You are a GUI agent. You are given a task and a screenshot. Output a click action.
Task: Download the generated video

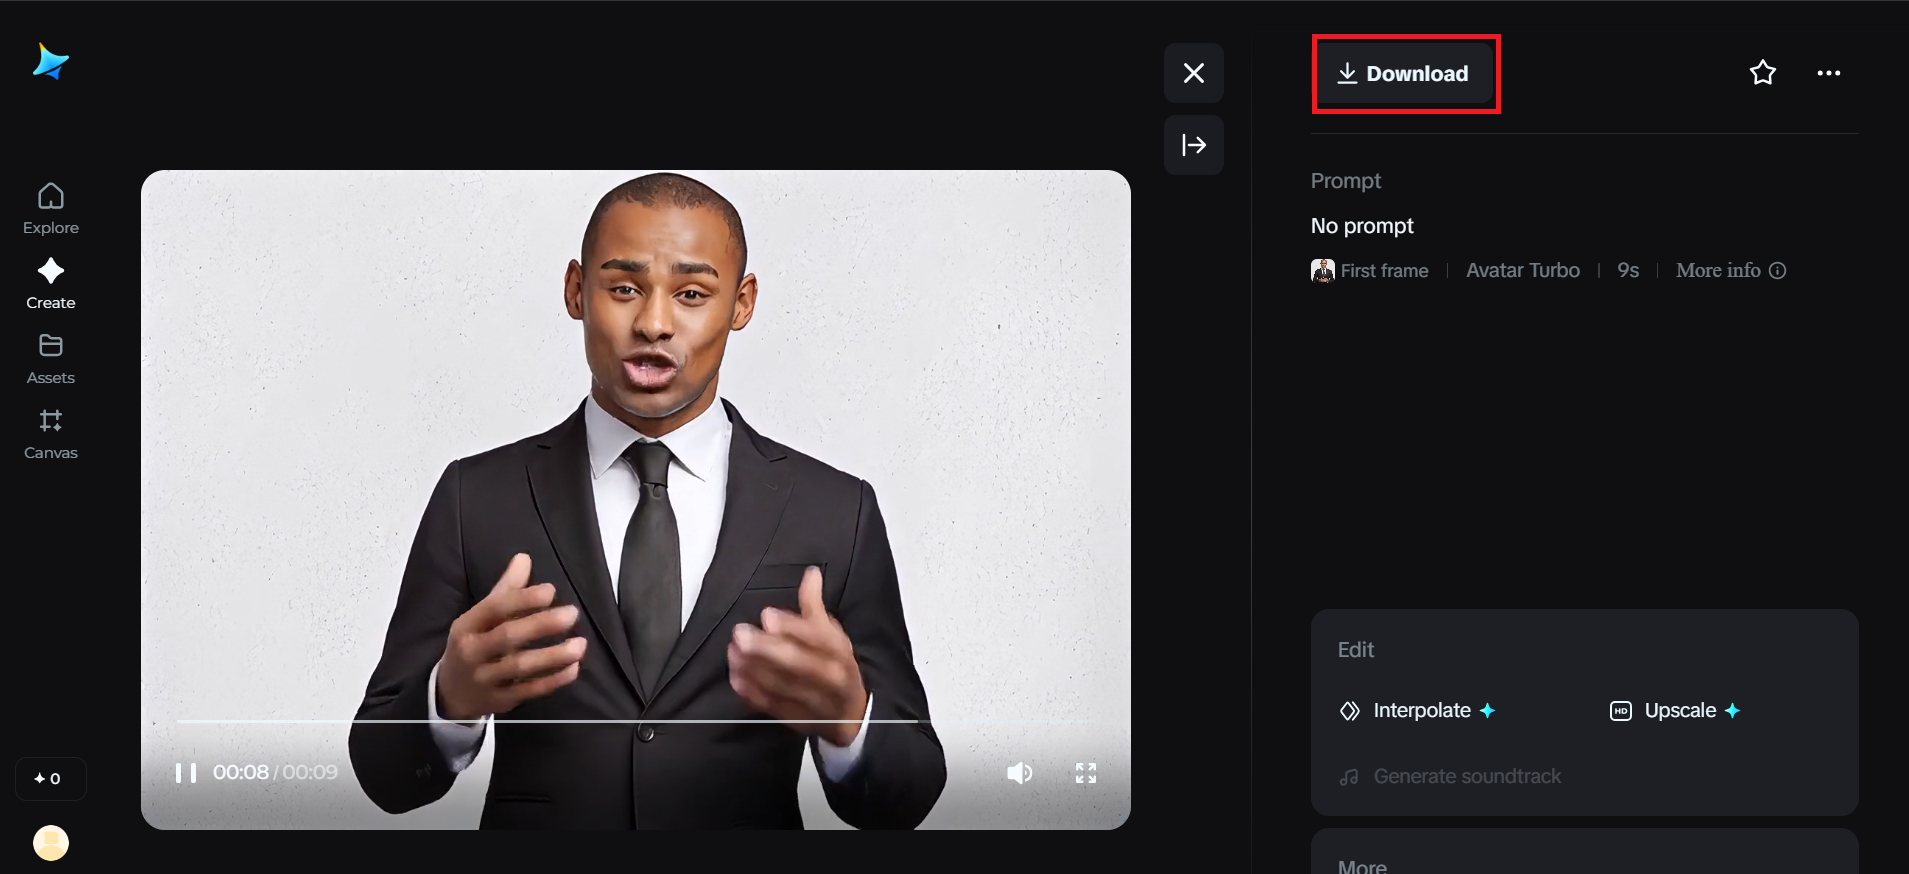(1404, 74)
